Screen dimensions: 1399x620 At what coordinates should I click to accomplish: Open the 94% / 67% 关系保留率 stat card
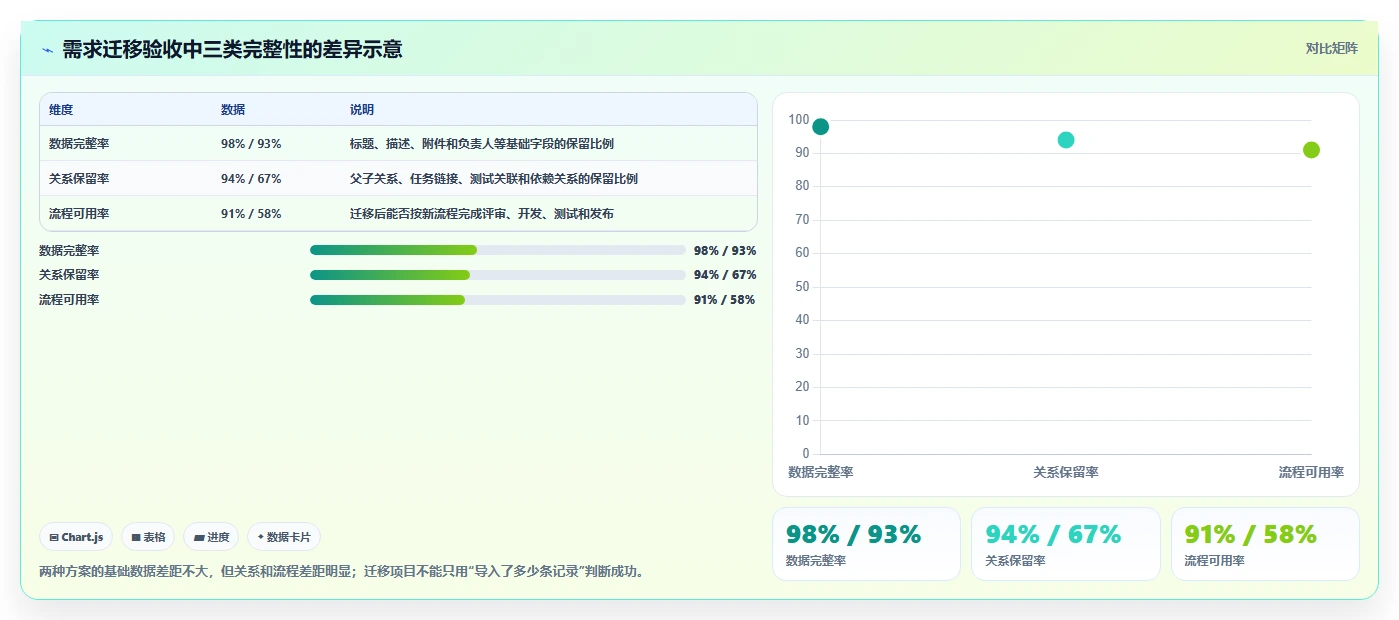coord(1066,544)
